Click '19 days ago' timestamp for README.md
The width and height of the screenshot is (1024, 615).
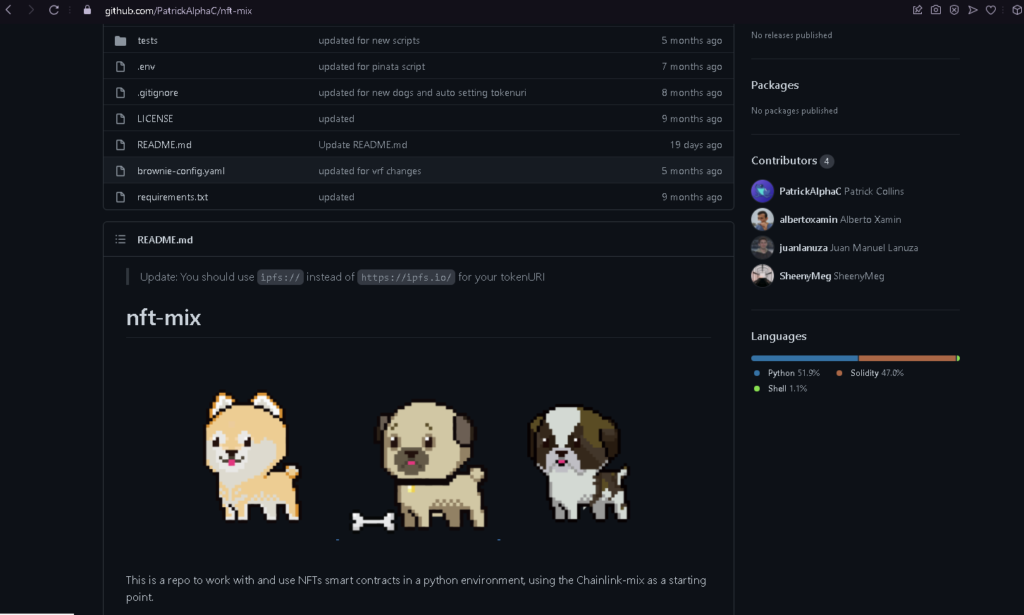click(x=696, y=145)
